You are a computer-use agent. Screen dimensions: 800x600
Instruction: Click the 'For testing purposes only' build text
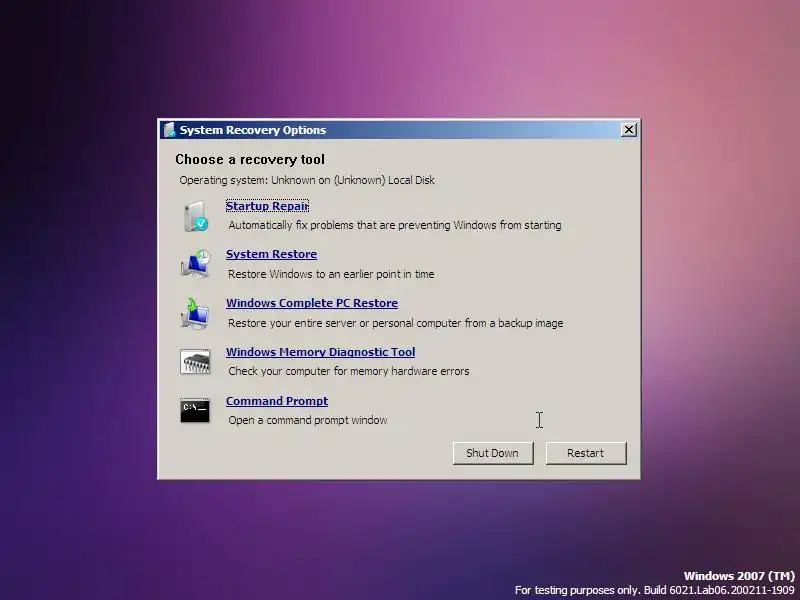pos(655,590)
